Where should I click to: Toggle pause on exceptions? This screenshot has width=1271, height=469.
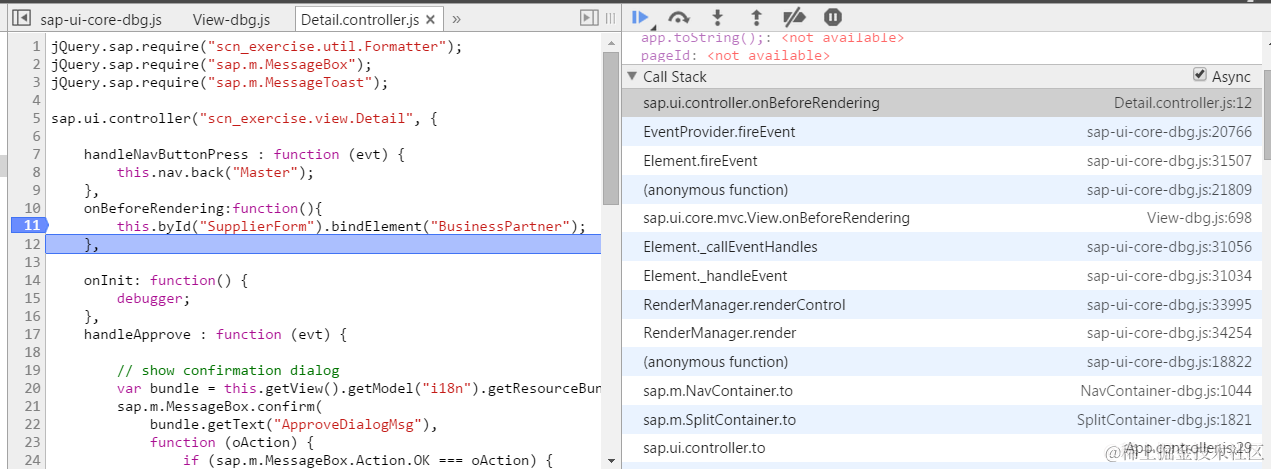(x=833, y=17)
